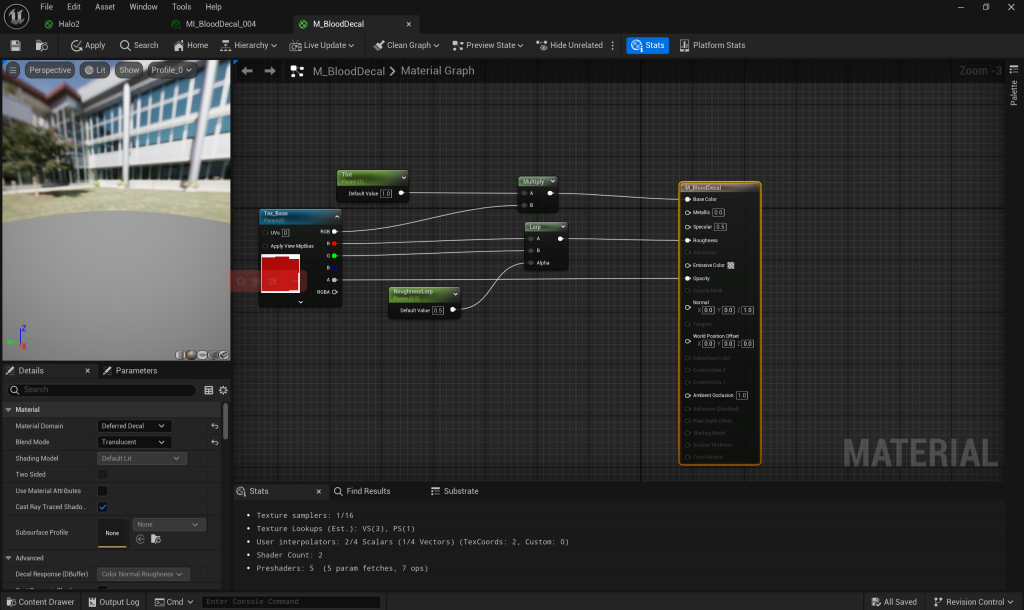This screenshot has height=610, width=1024.
Task: Click the Save asset icon
Action: click(x=15, y=45)
